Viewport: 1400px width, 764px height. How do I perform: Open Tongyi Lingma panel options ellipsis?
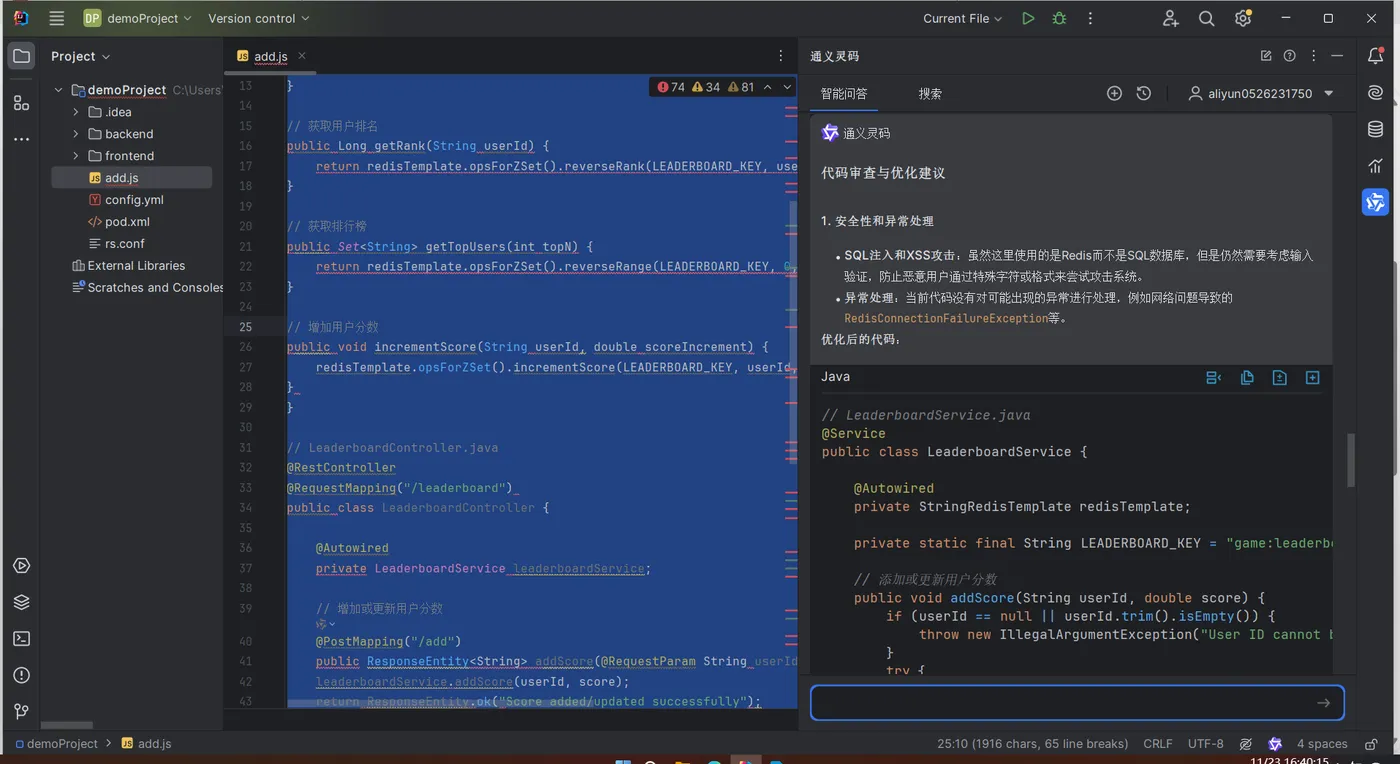point(1314,56)
